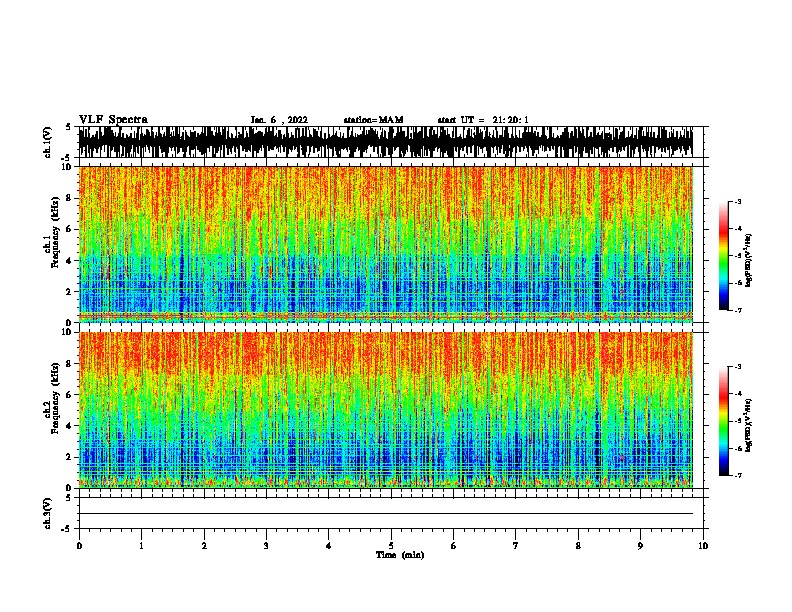The width and height of the screenshot is (792, 612).
Task: Click the "8" kHz tick on ch.2 frequency axis
Action: (x=69, y=364)
